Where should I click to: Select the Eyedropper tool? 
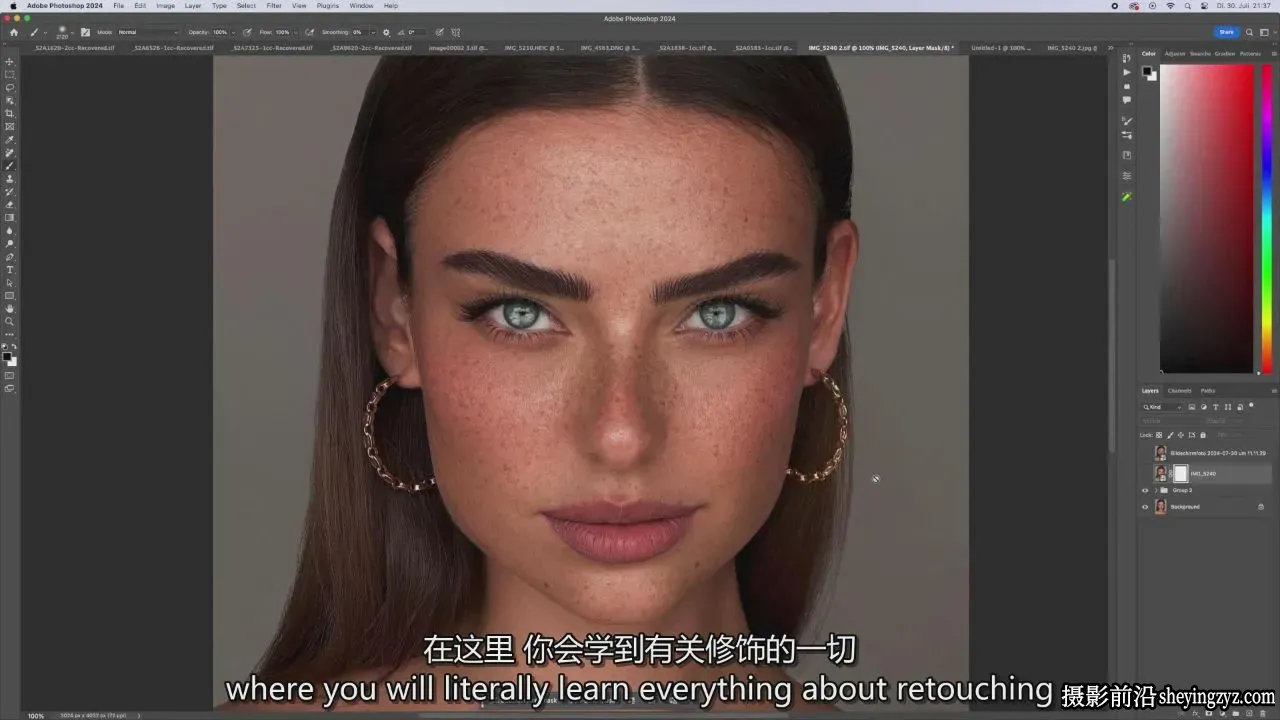tap(10, 139)
